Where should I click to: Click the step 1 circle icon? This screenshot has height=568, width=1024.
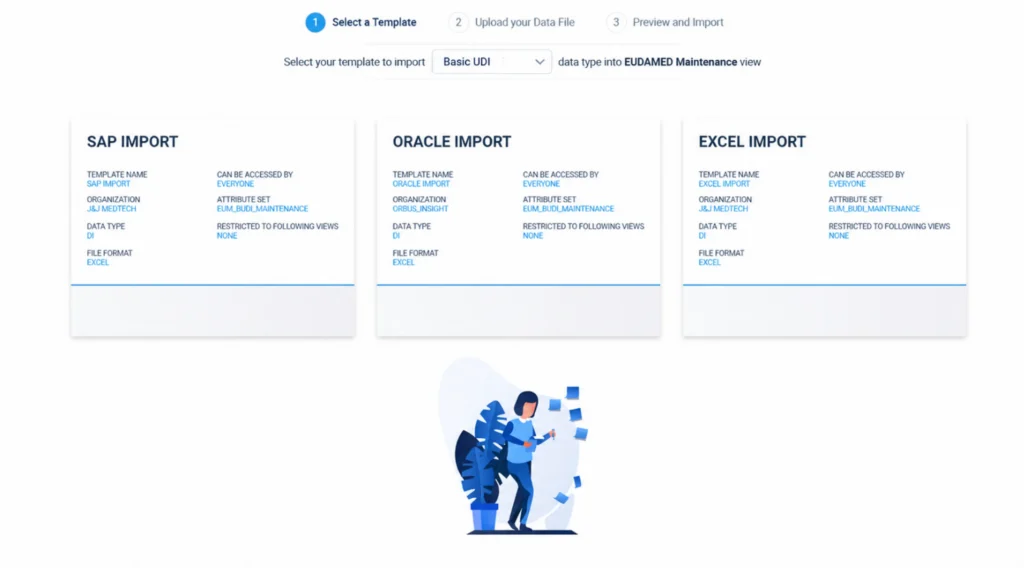point(315,22)
